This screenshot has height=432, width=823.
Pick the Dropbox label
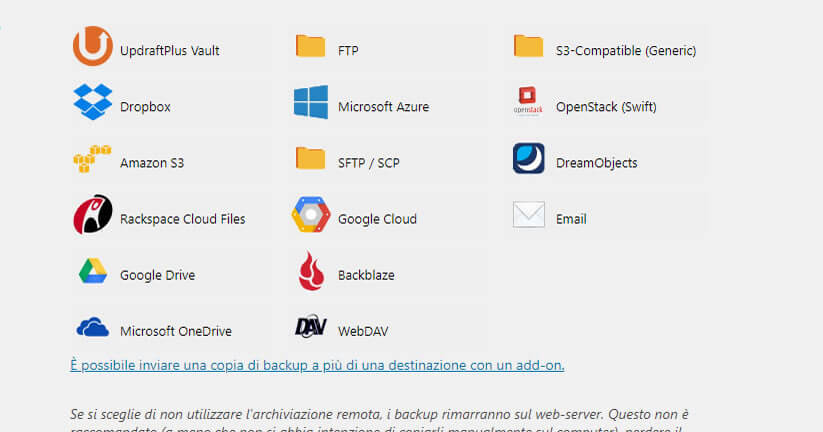[145, 107]
